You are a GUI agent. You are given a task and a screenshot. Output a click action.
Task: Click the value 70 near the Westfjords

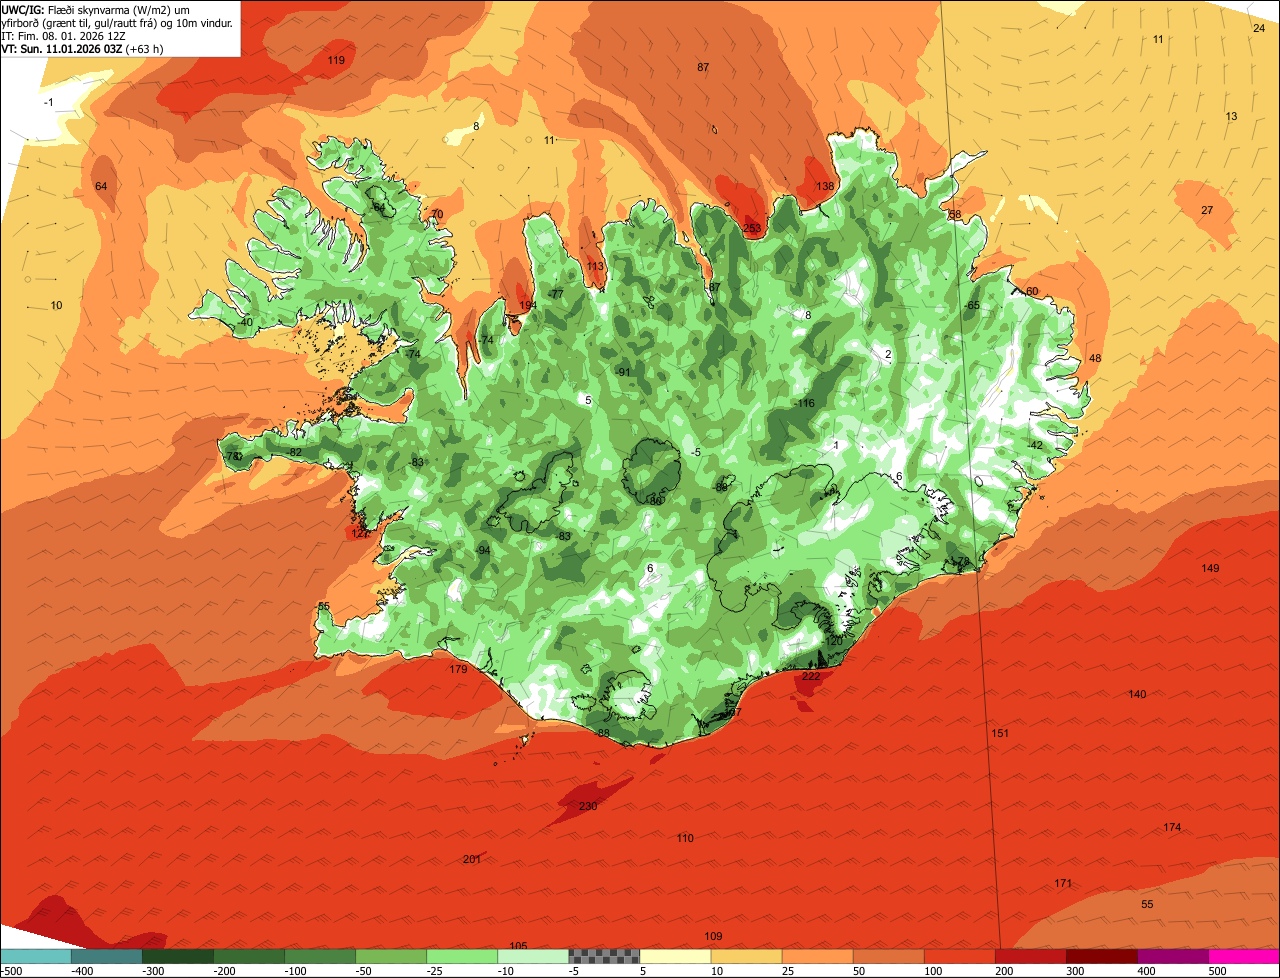[436, 214]
